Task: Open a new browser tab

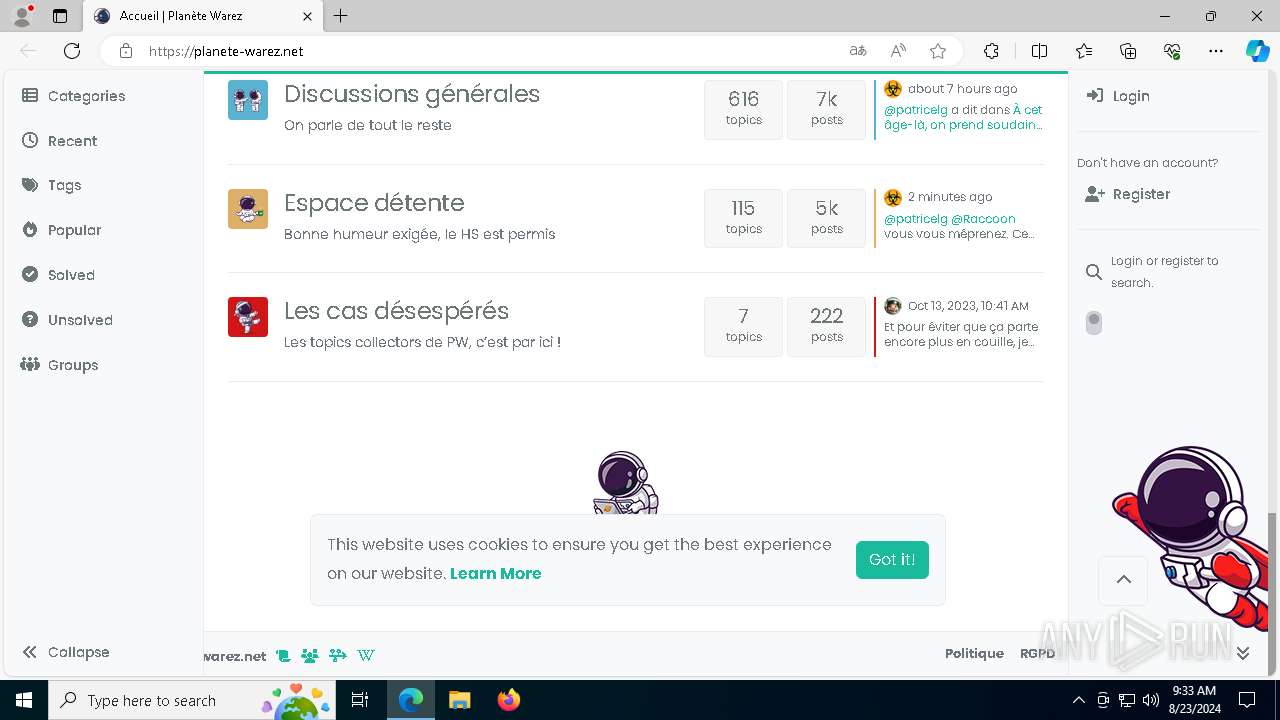Action: pos(341,16)
